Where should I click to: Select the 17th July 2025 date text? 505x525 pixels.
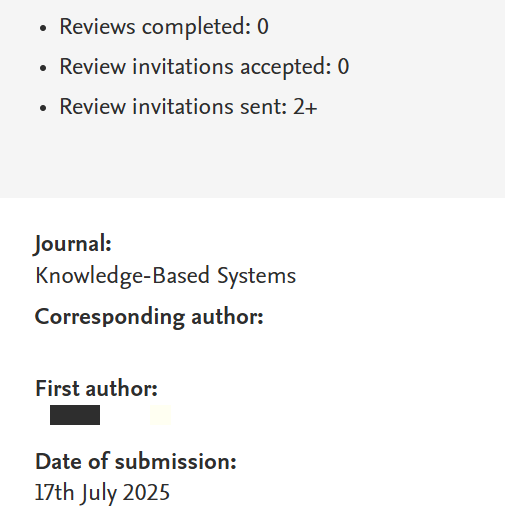(102, 493)
